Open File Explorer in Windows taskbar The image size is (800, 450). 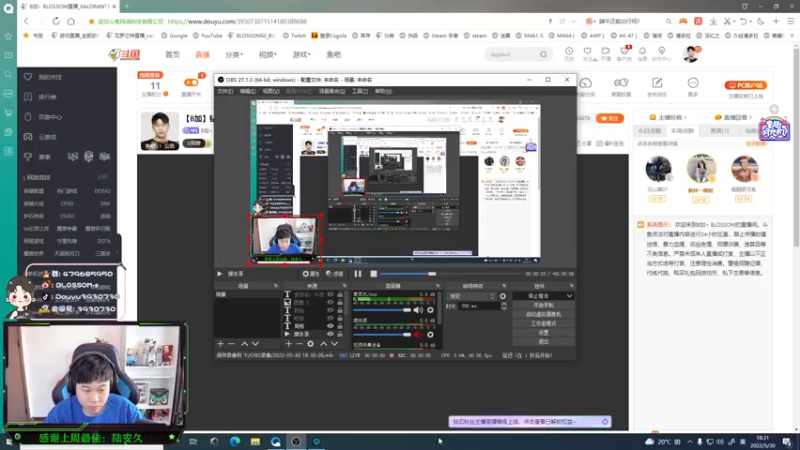coord(255,441)
